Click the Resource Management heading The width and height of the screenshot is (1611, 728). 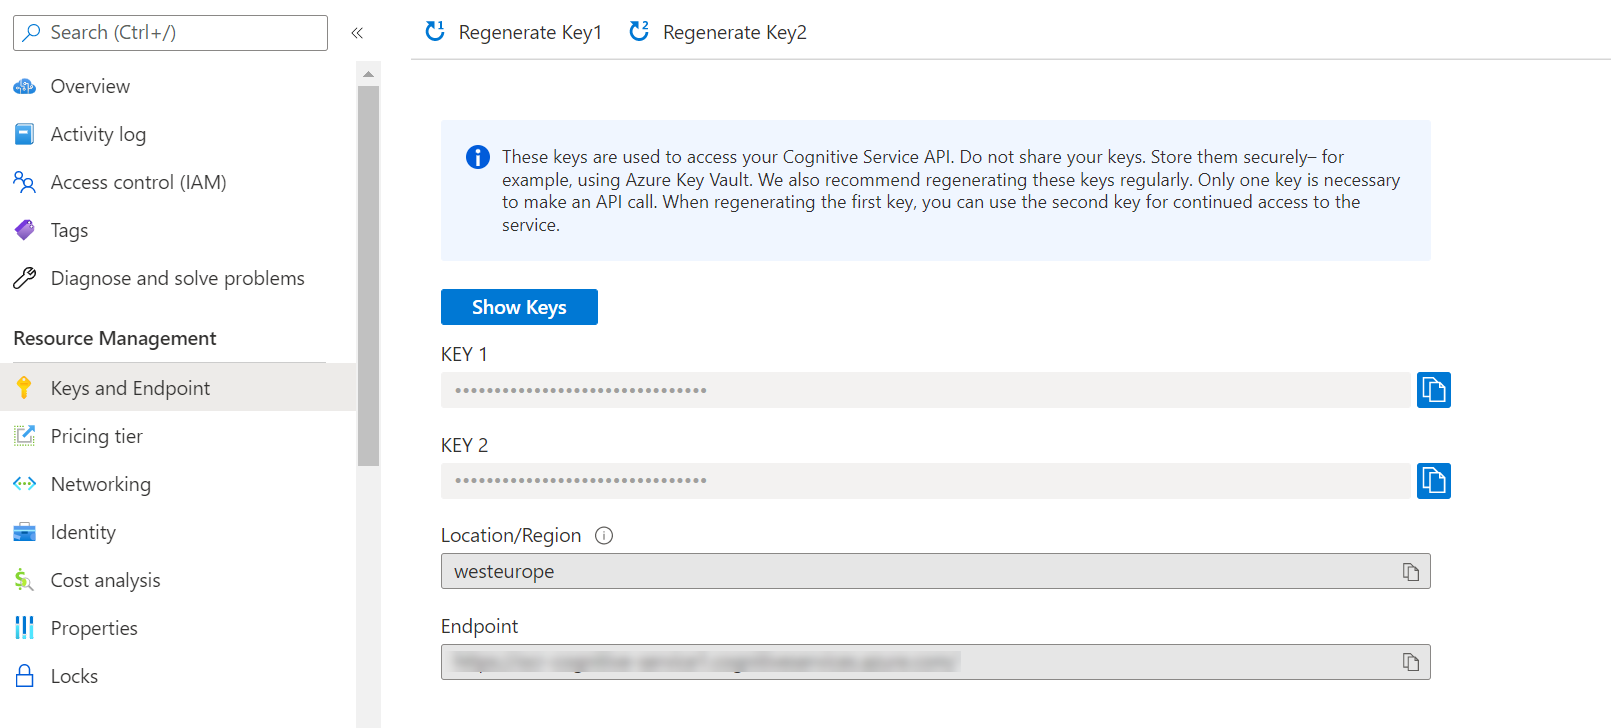tap(115, 338)
